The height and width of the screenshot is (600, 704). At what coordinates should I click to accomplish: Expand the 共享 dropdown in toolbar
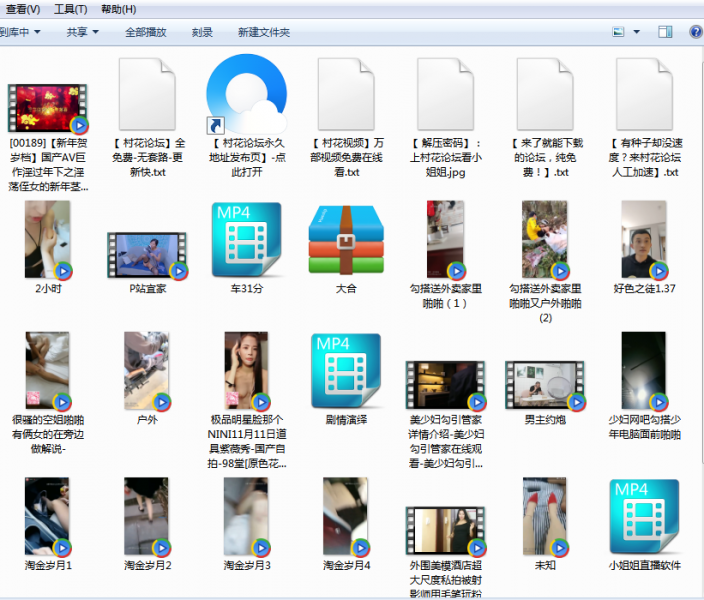82,32
